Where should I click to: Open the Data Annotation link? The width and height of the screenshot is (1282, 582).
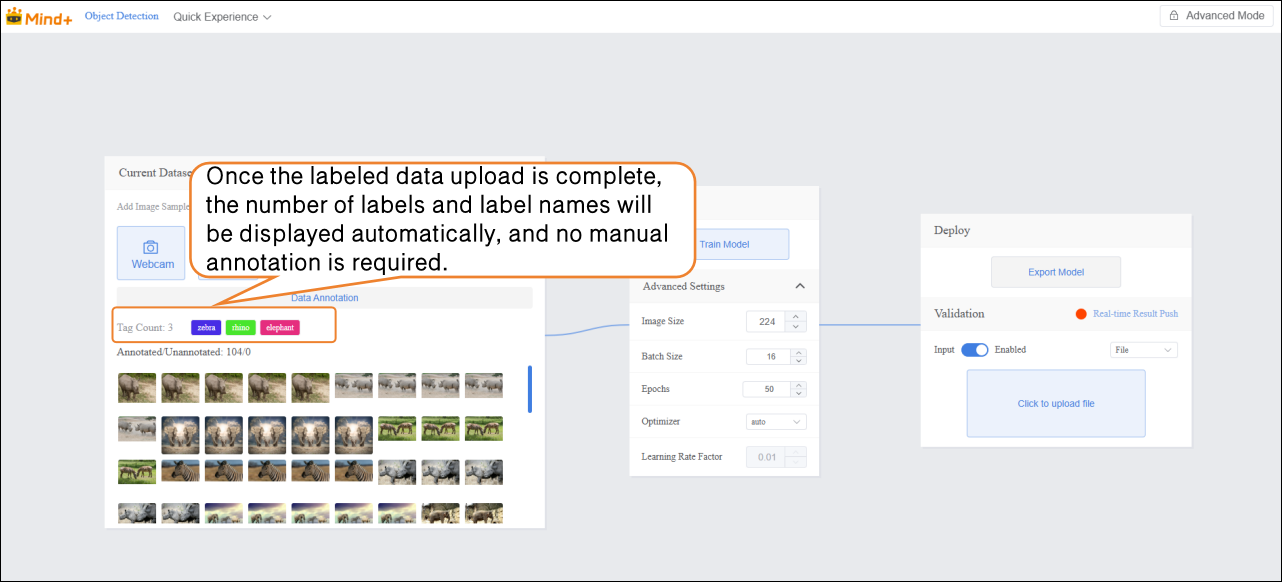[324, 298]
